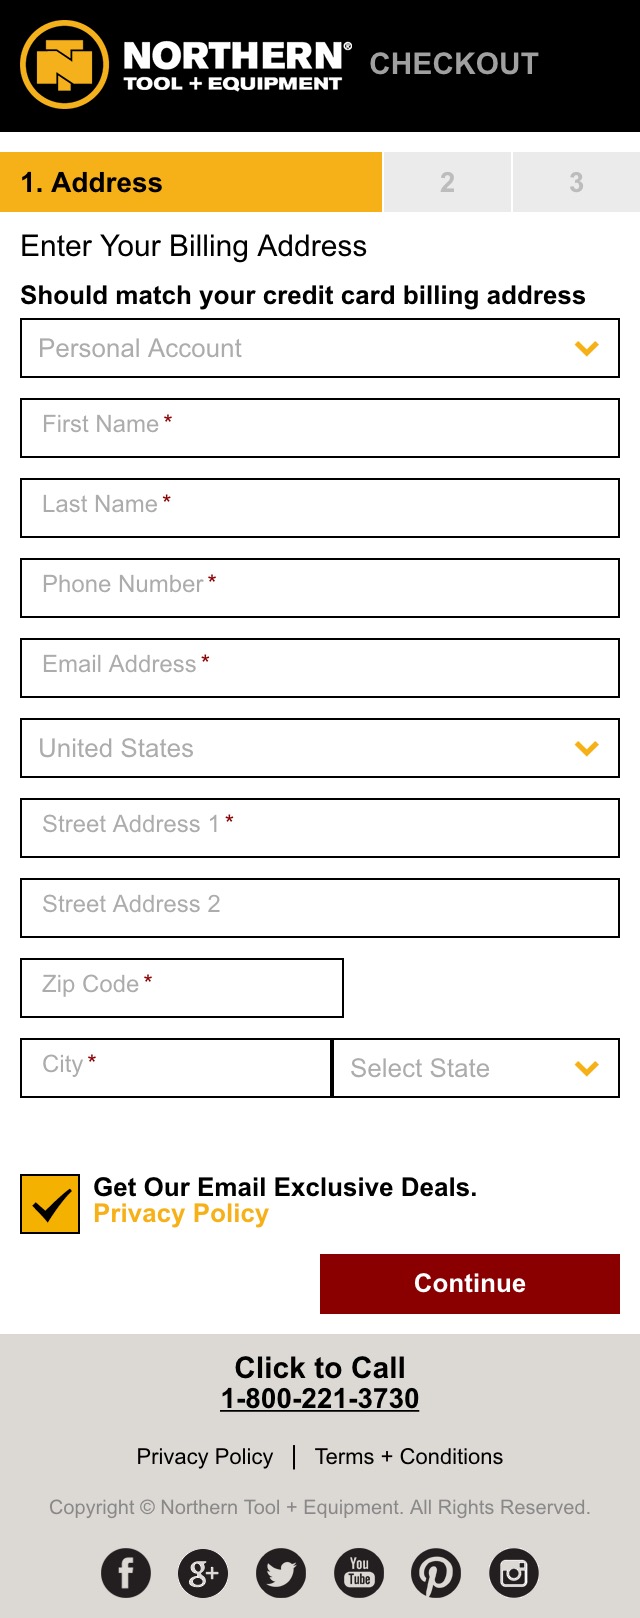This screenshot has height=1618, width=640.
Task: Tap the 1-800-221-3730 phone link
Action: coord(320,1398)
